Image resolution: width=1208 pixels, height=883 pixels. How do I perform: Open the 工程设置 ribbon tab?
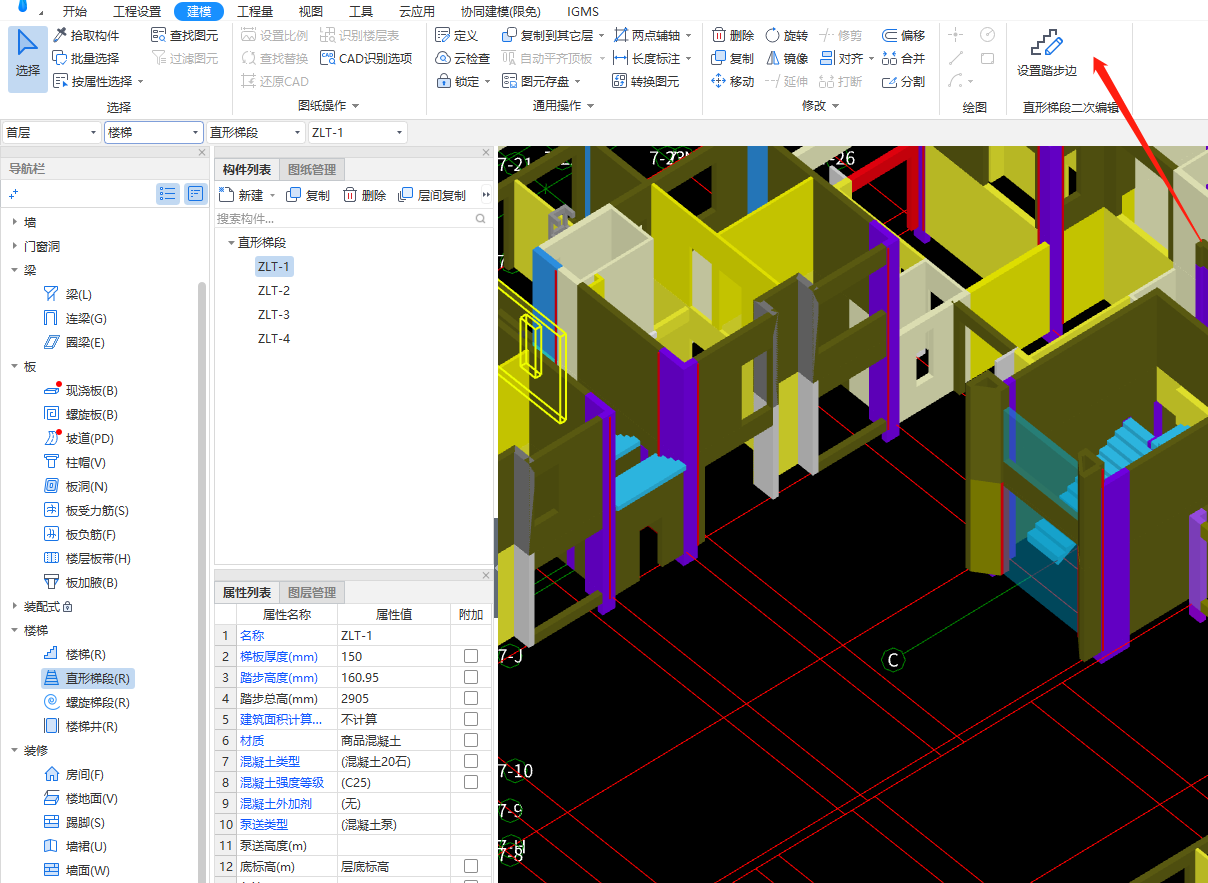click(137, 12)
